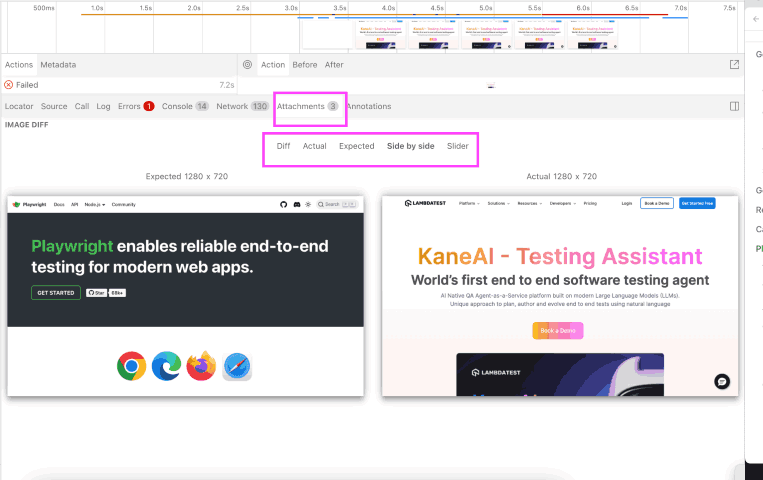
Task: Switch to the Network tab
Action: pos(231,106)
